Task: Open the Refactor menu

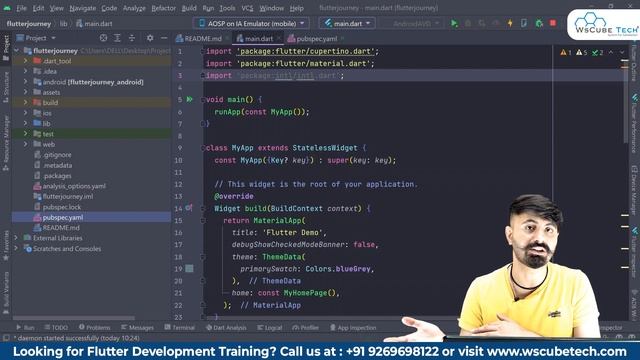Action: pyautogui.click(x=163, y=8)
